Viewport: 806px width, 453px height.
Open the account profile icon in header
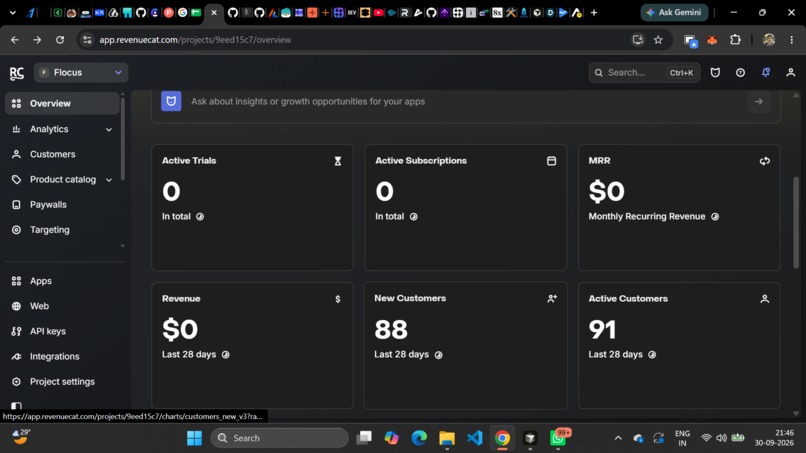pyautogui.click(x=791, y=73)
